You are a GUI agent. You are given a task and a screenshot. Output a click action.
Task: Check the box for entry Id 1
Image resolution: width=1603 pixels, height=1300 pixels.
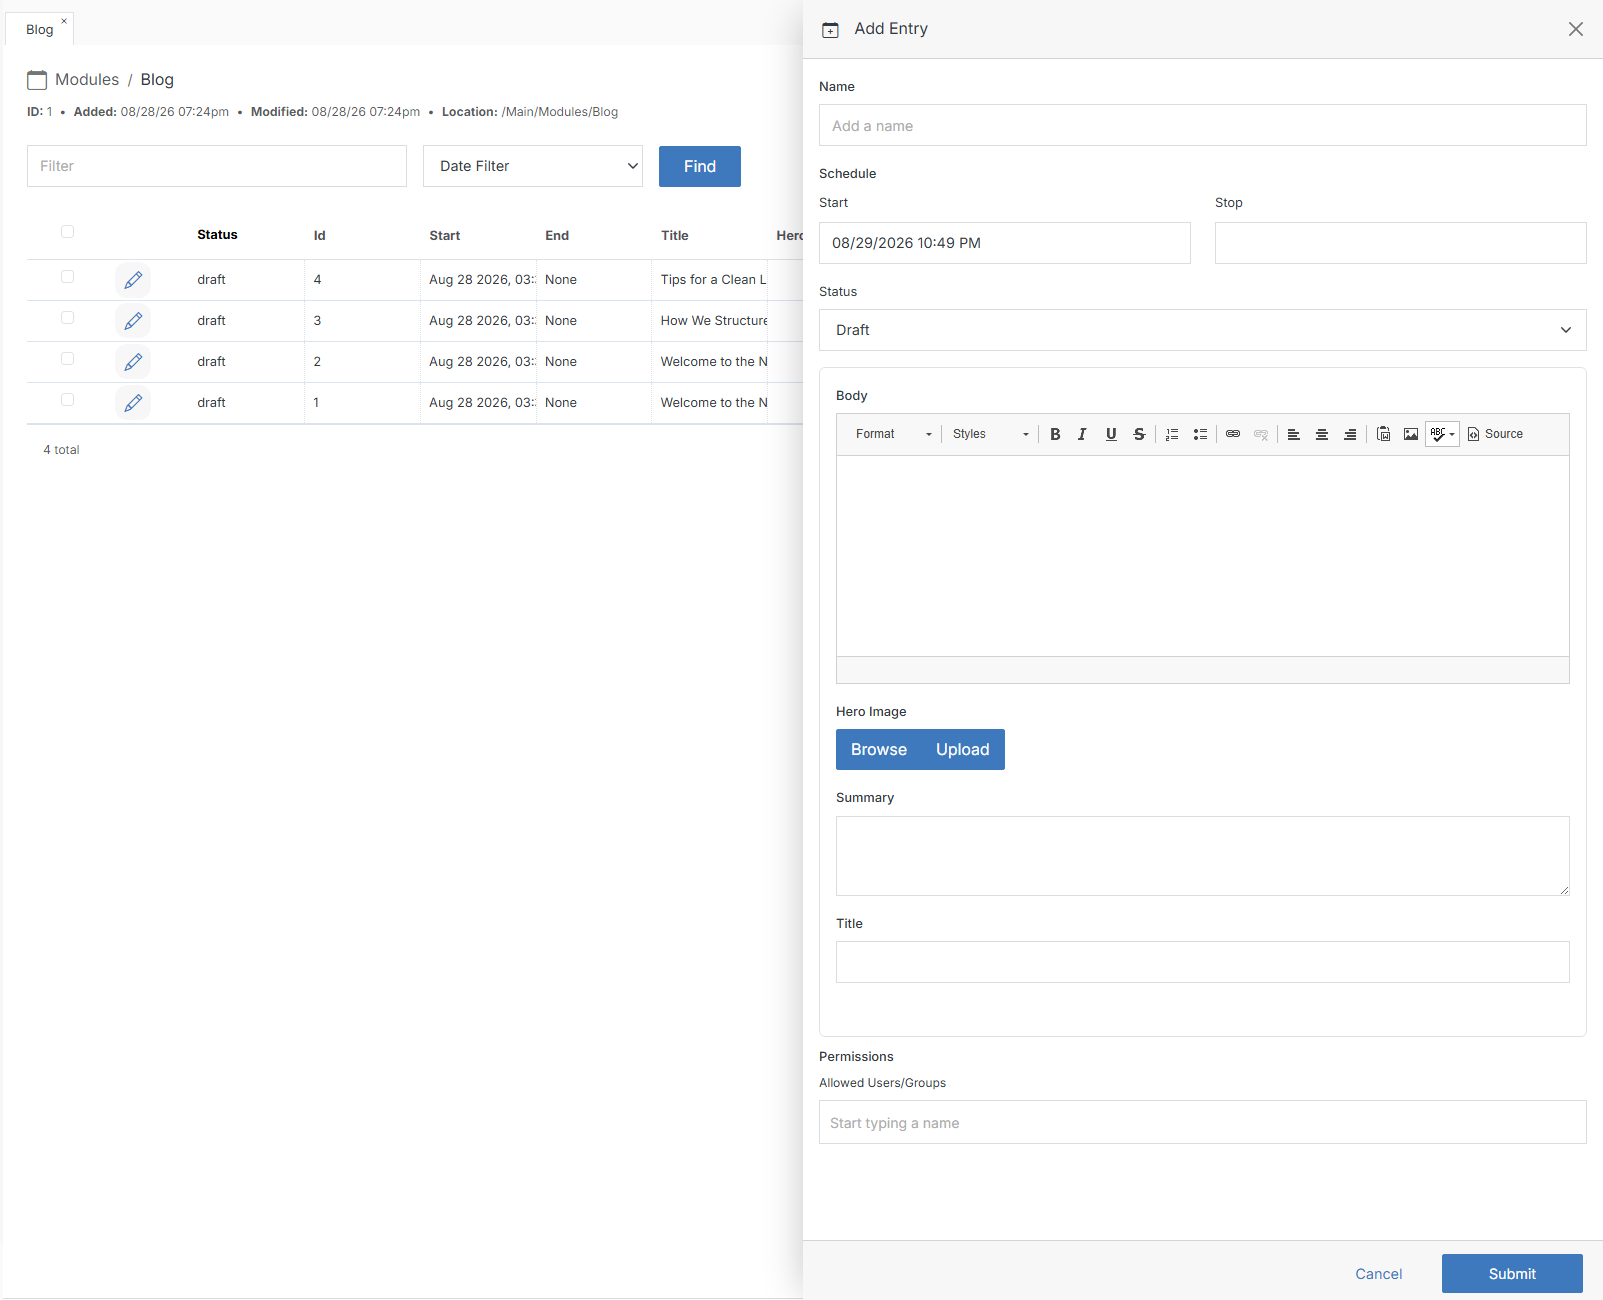(67, 399)
